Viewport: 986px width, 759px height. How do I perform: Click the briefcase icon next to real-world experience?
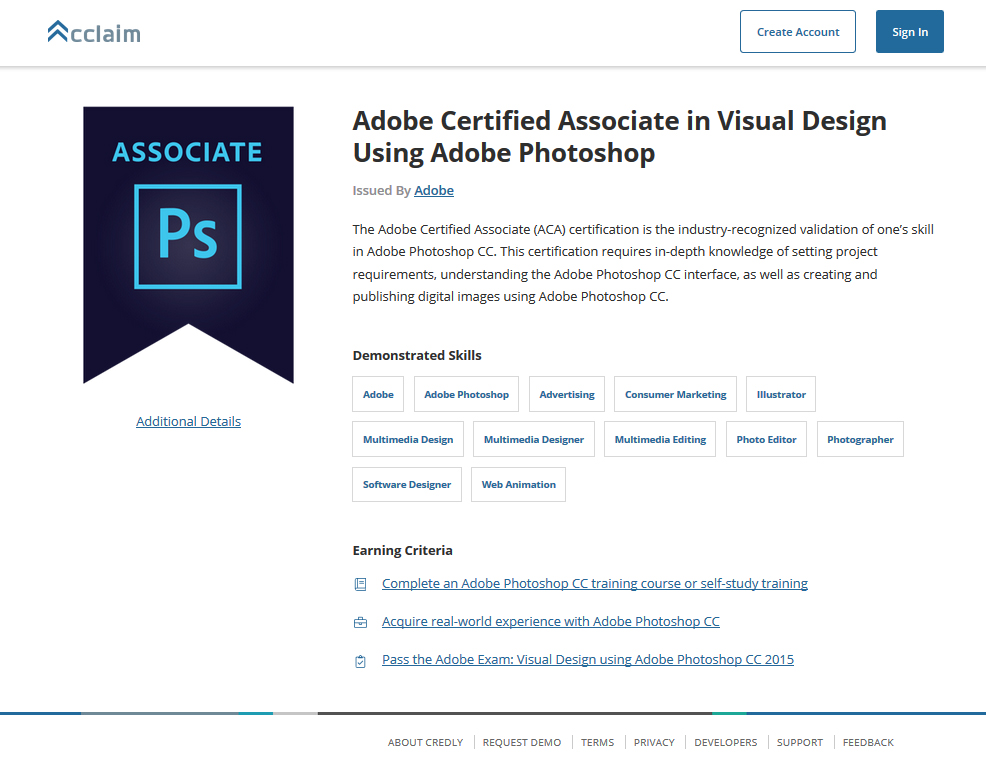[x=360, y=622]
